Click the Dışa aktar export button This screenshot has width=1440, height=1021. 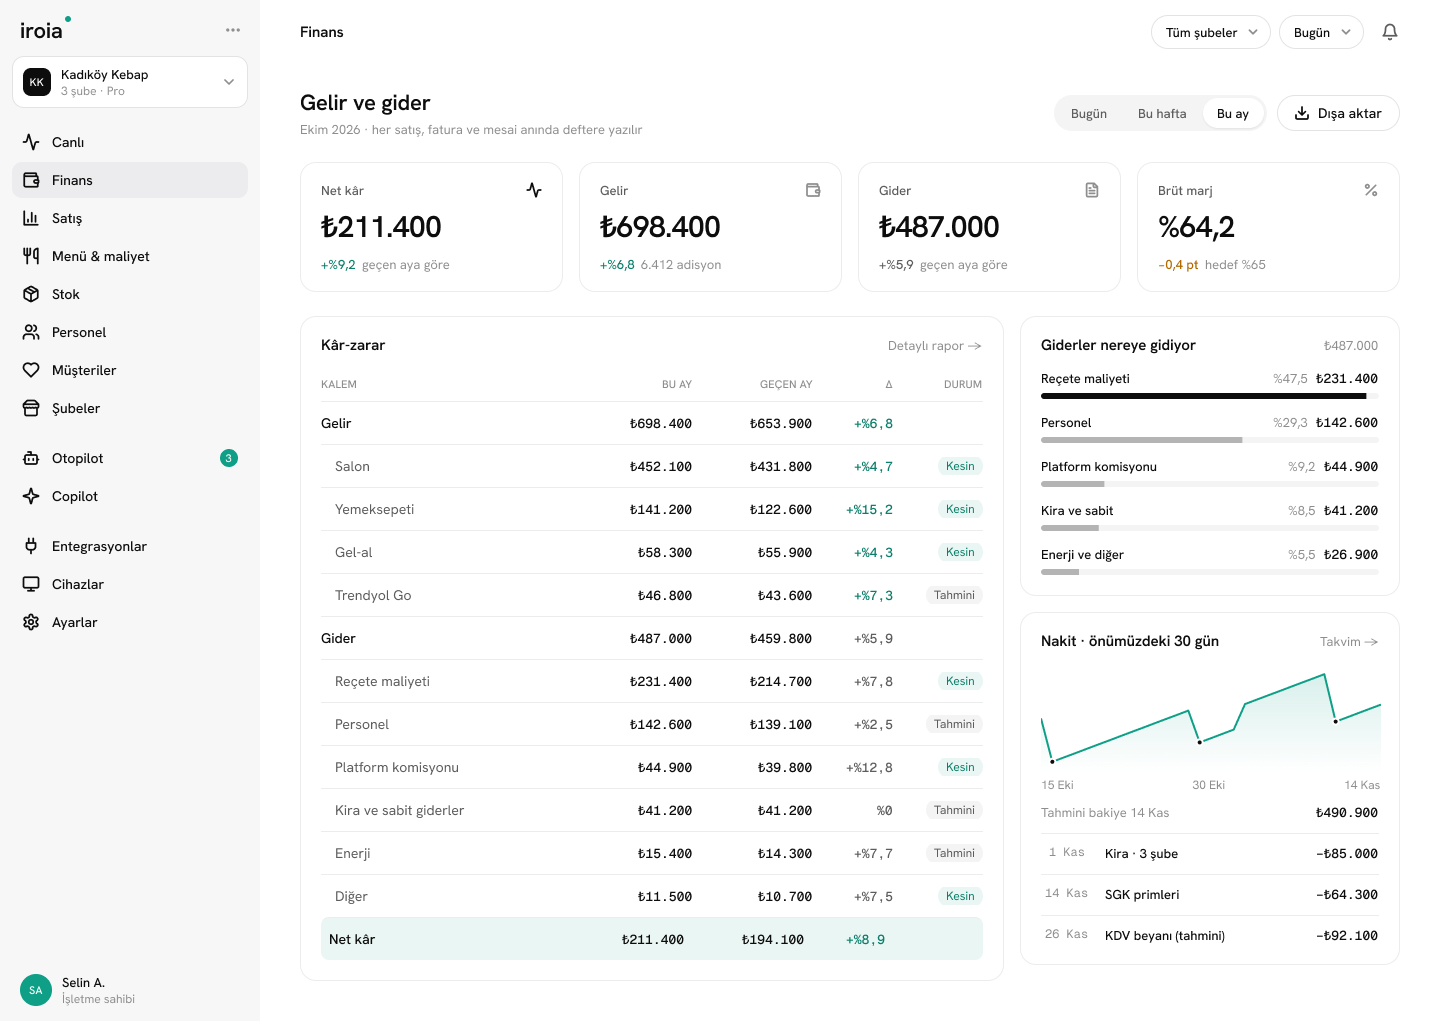[x=1338, y=113]
